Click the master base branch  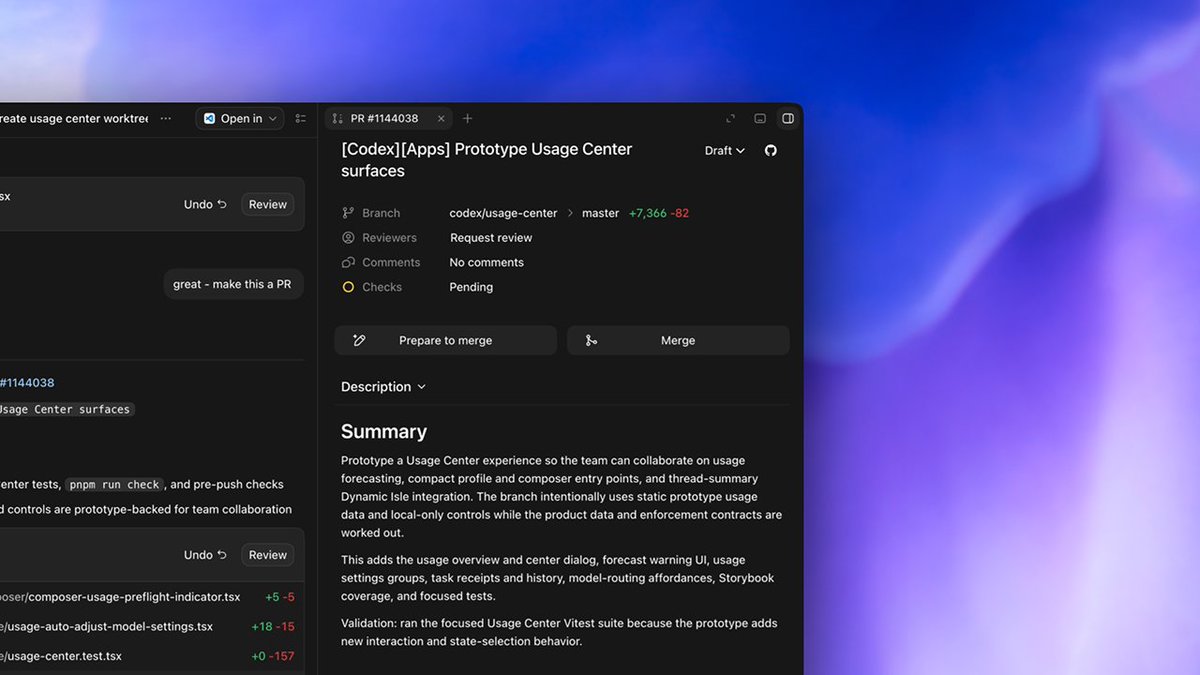[x=600, y=213]
